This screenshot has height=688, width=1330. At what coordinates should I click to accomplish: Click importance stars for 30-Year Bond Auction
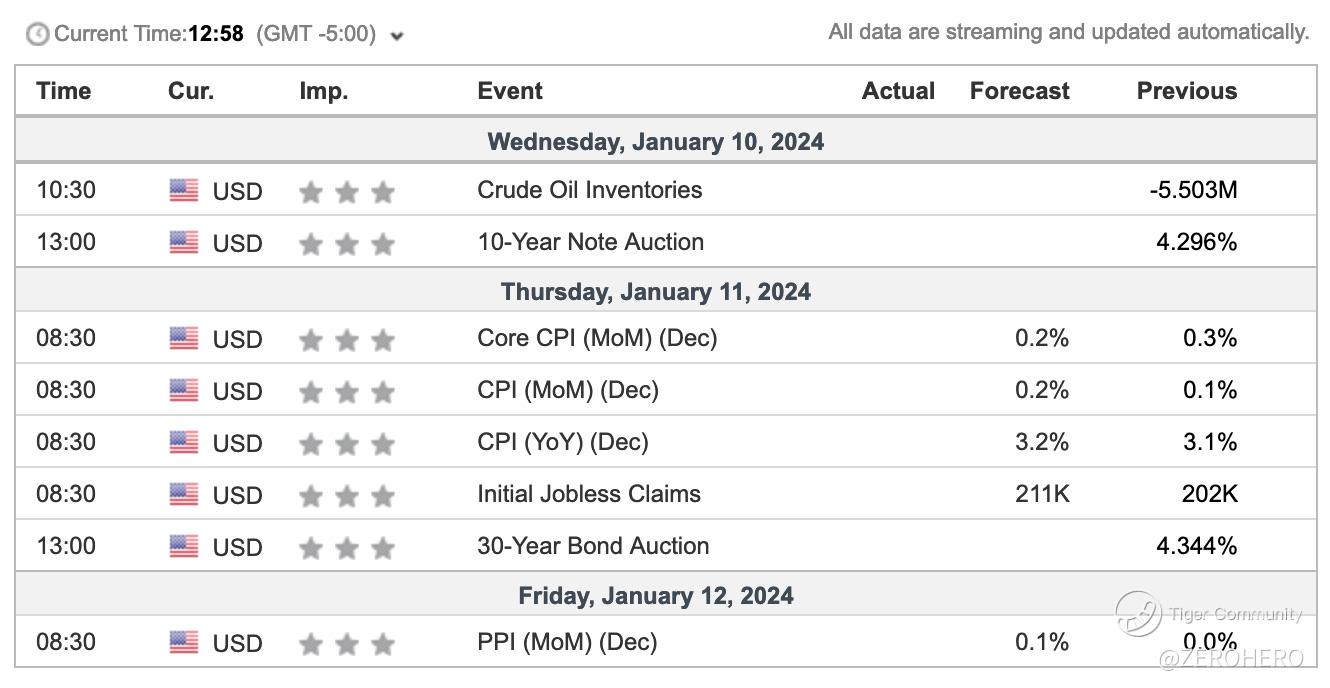(x=346, y=547)
